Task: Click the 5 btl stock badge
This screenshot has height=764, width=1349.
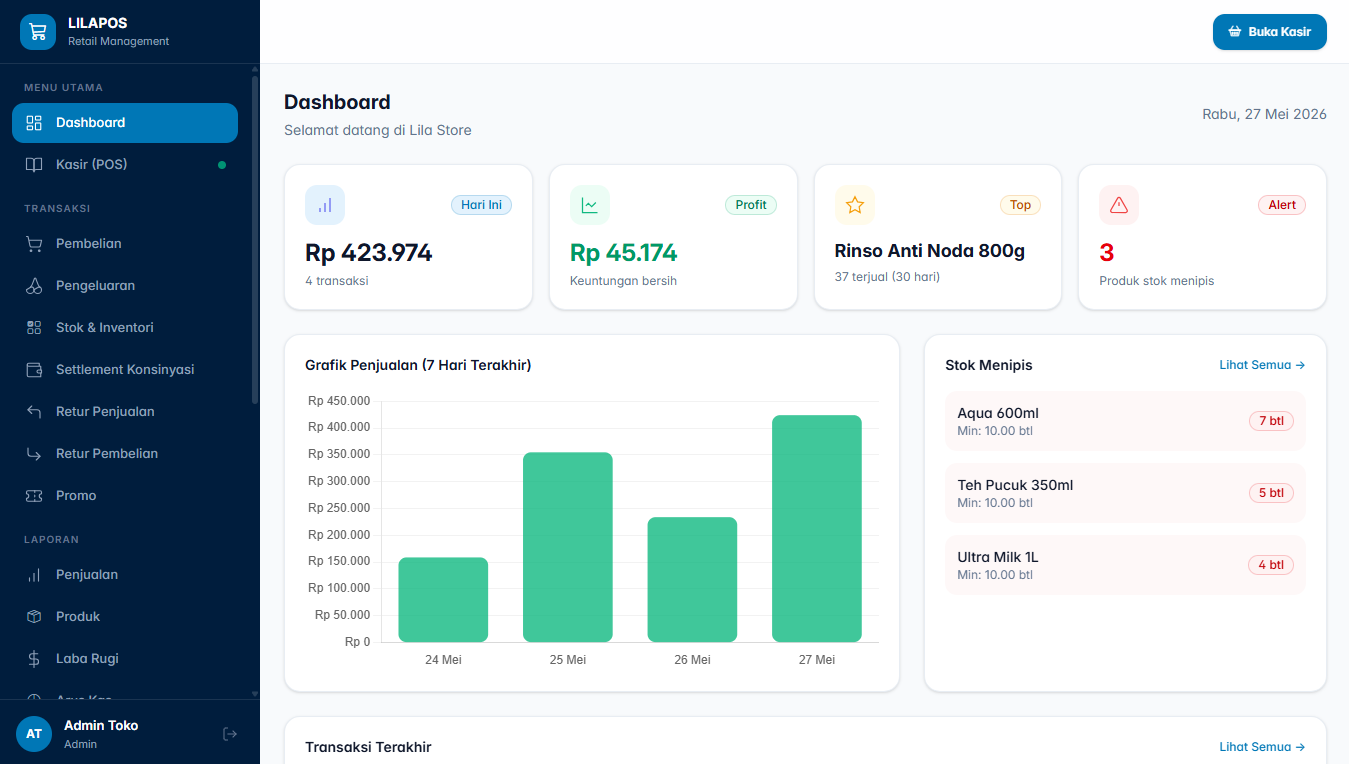Action: pyautogui.click(x=1271, y=493)
